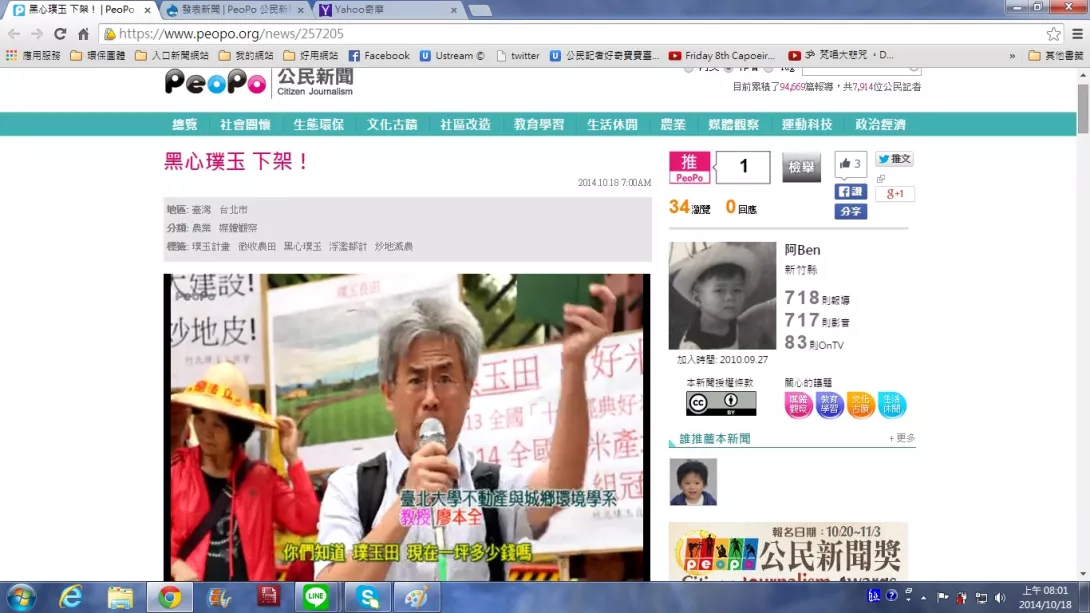1090x613 pixels.
Task: Open the LINE app from the taskbar
Action: click(316, 597)
